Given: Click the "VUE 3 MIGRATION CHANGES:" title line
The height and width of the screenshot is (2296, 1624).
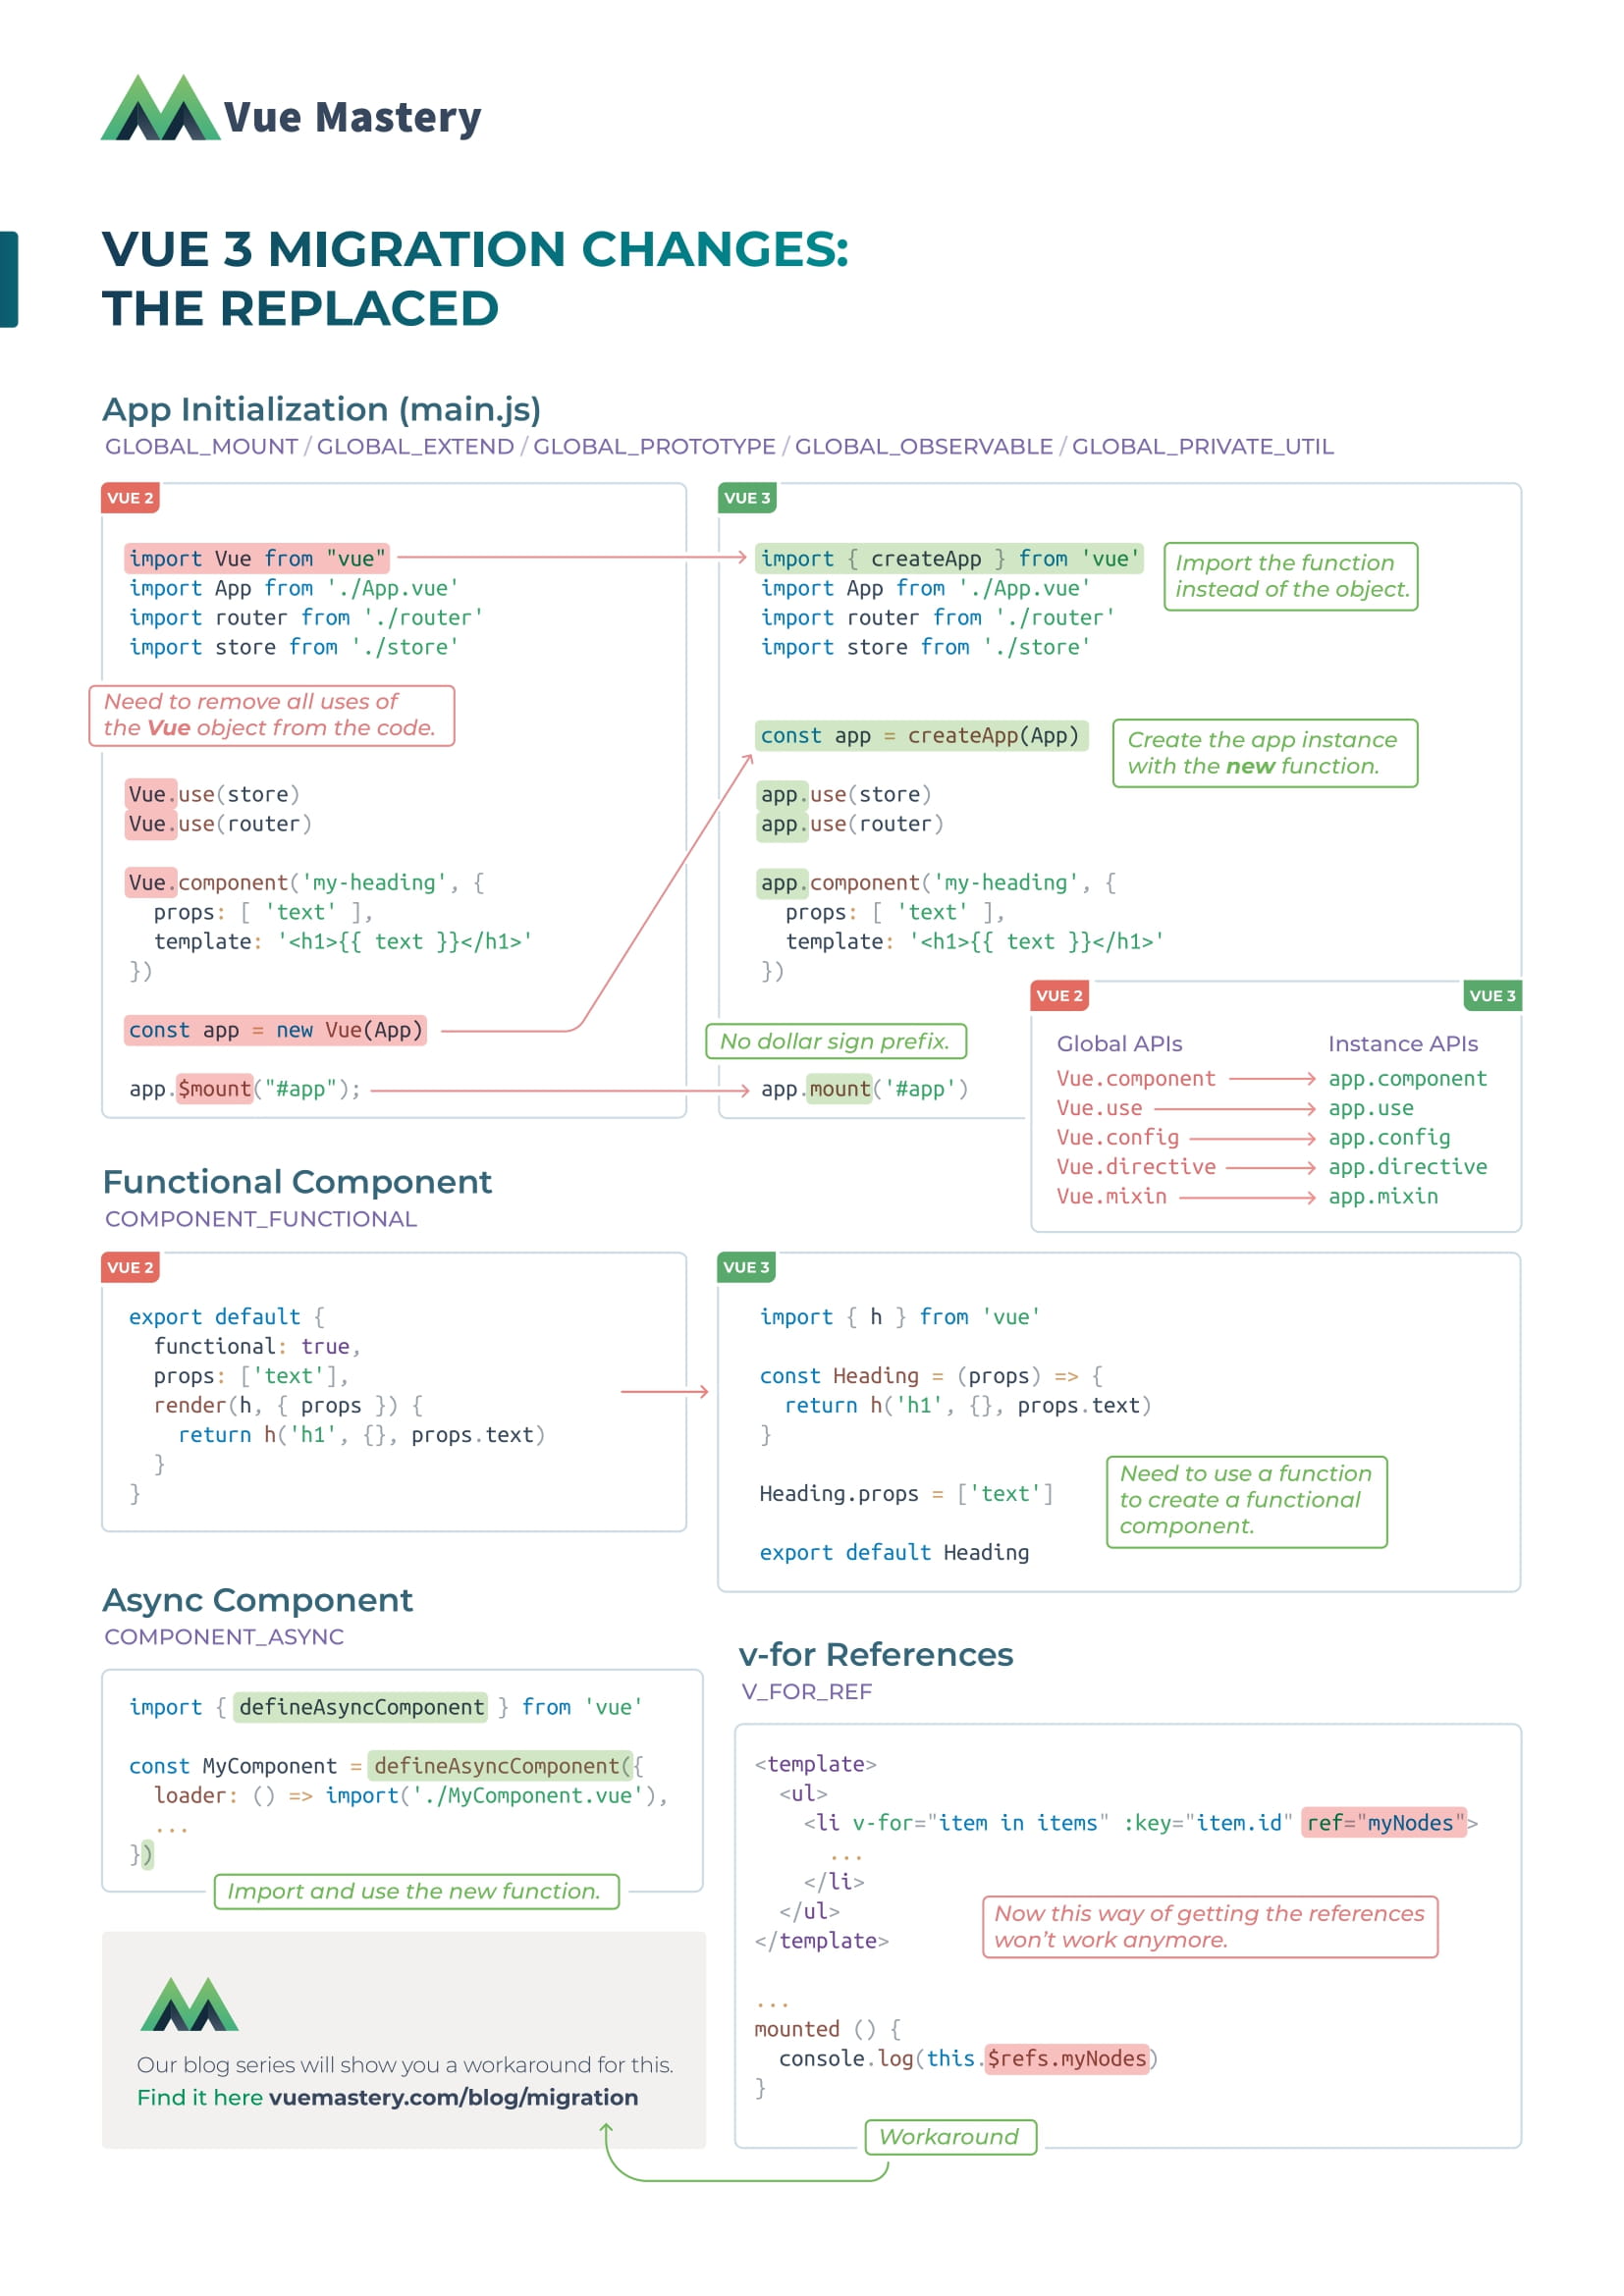Looking at the screenshot, I should pos(475,249).
